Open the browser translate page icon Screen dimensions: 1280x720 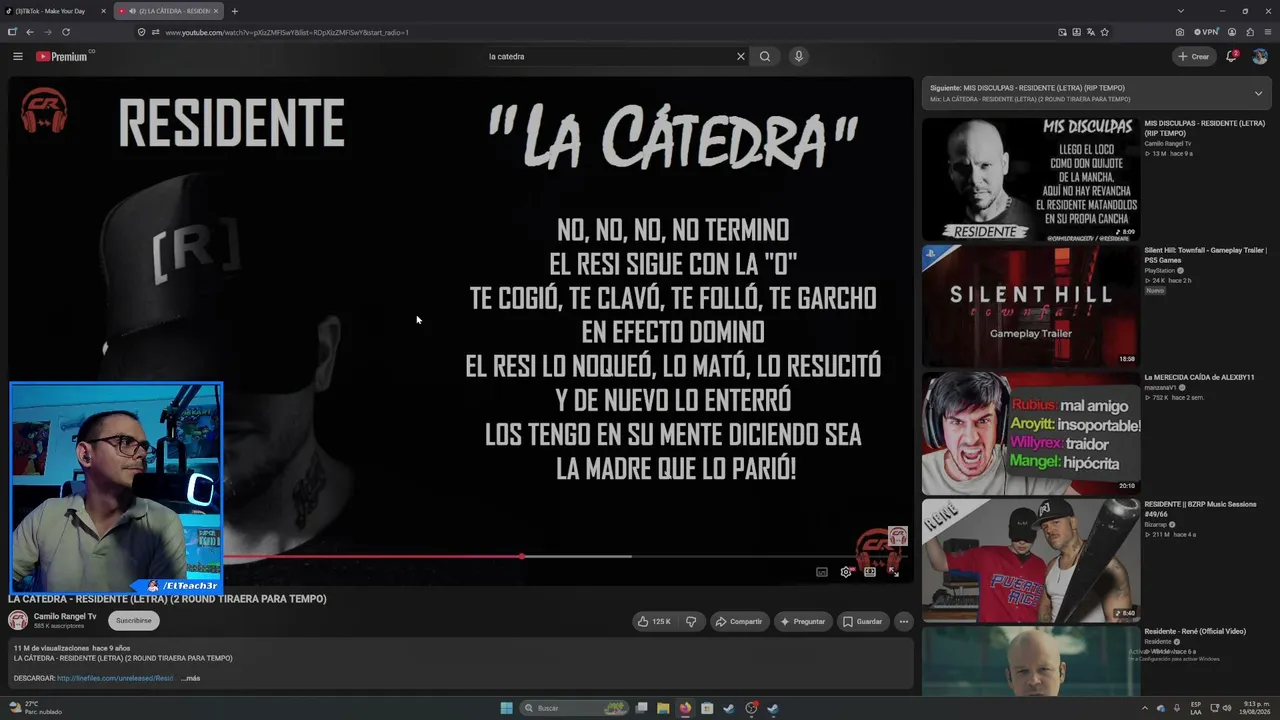[1091, 32]
